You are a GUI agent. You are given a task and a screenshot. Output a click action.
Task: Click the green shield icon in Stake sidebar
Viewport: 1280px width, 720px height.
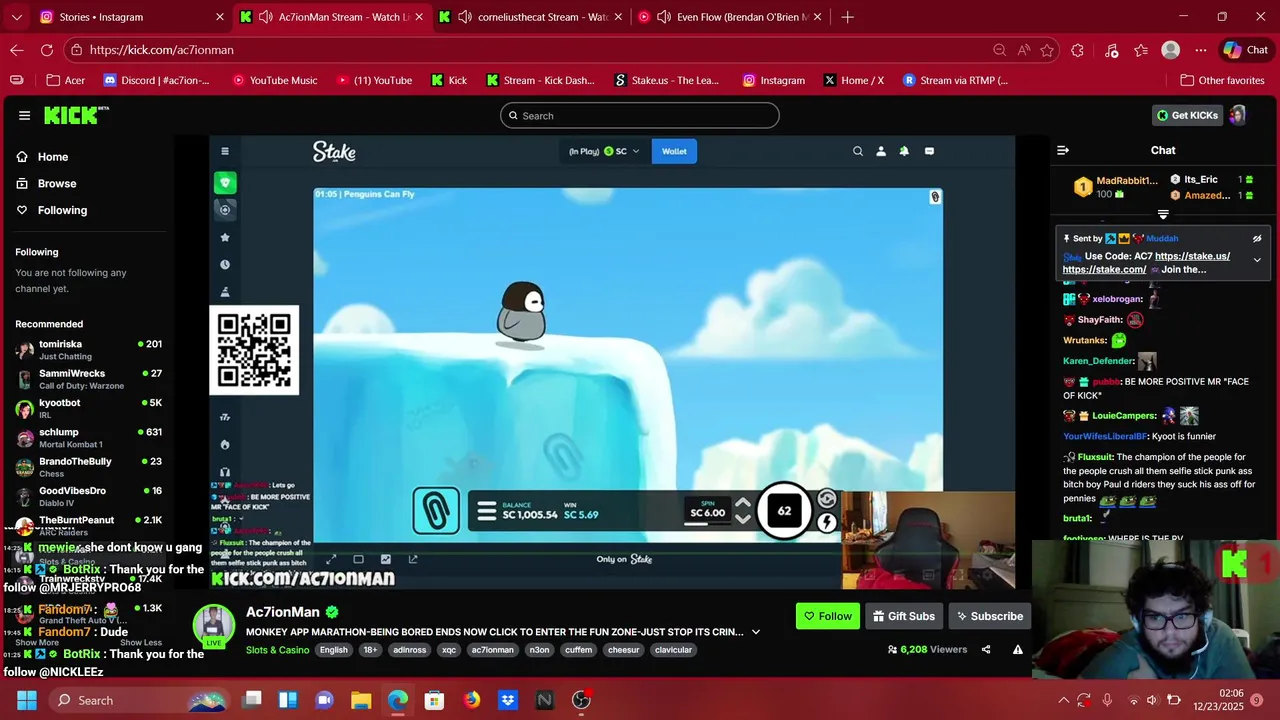pyautogui.click(x=225, y=182)
